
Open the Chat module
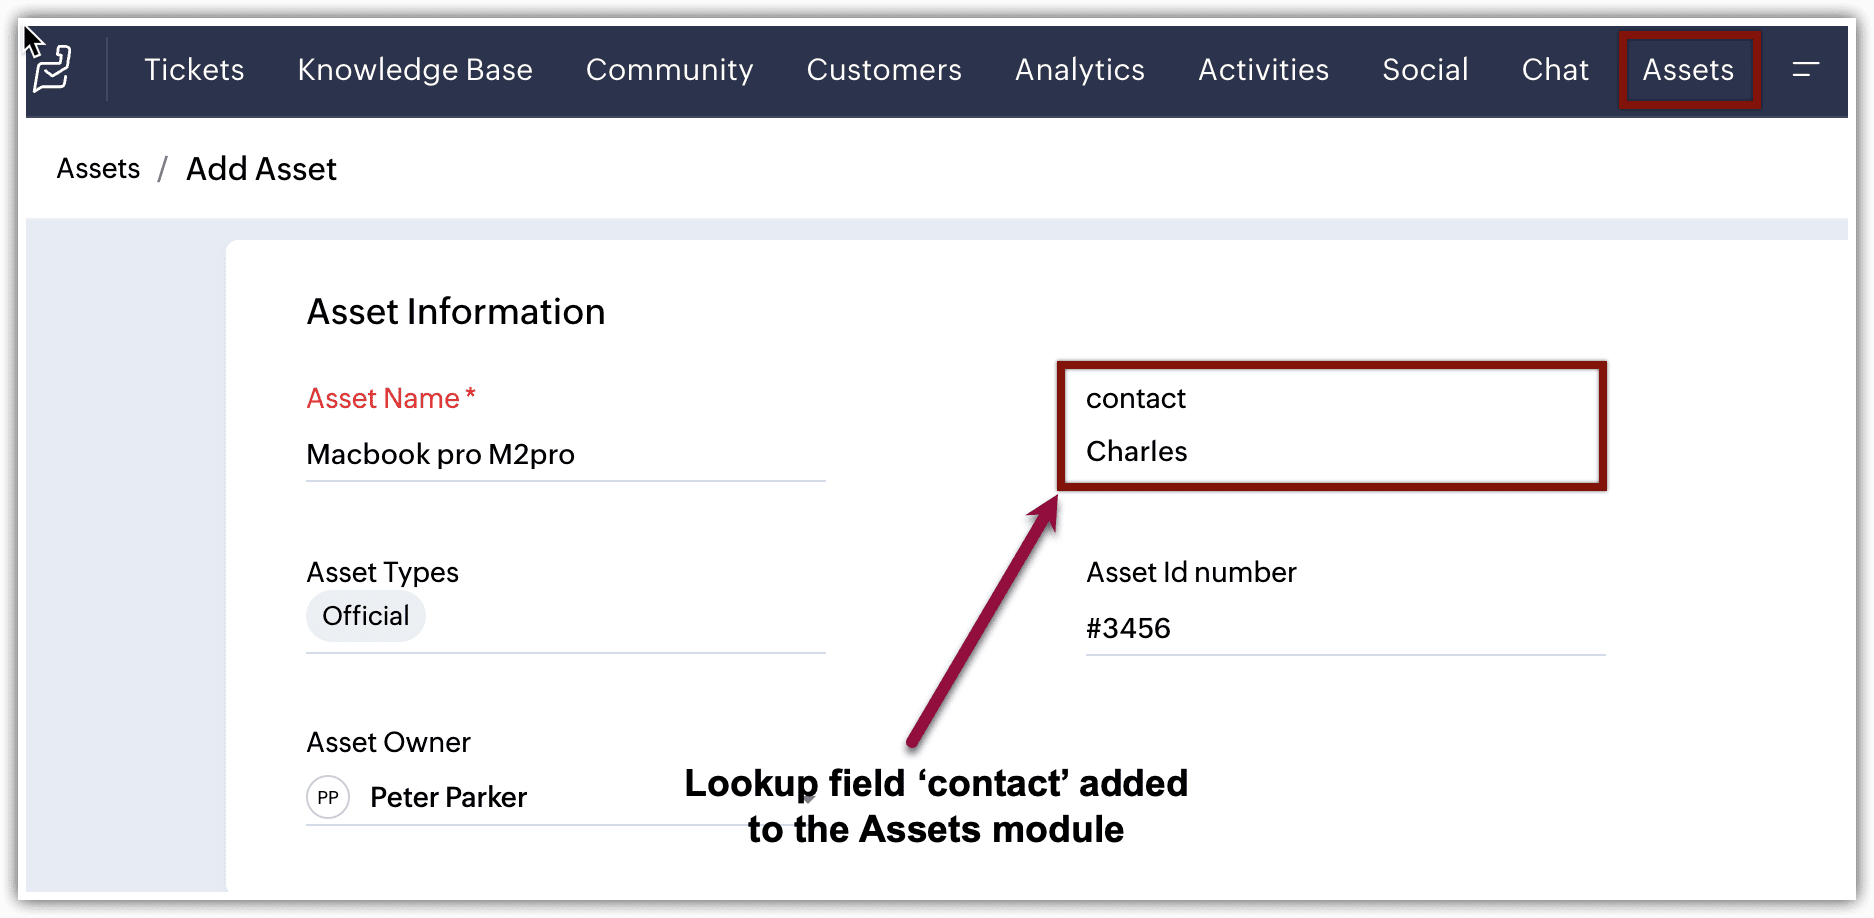click(x=1555, y=70)
